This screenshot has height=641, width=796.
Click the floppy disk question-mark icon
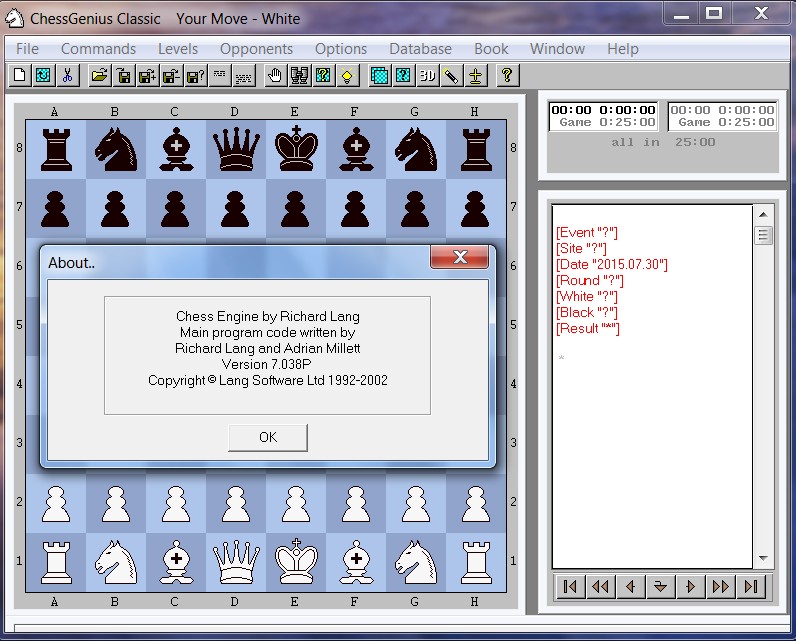click(195, 76)
